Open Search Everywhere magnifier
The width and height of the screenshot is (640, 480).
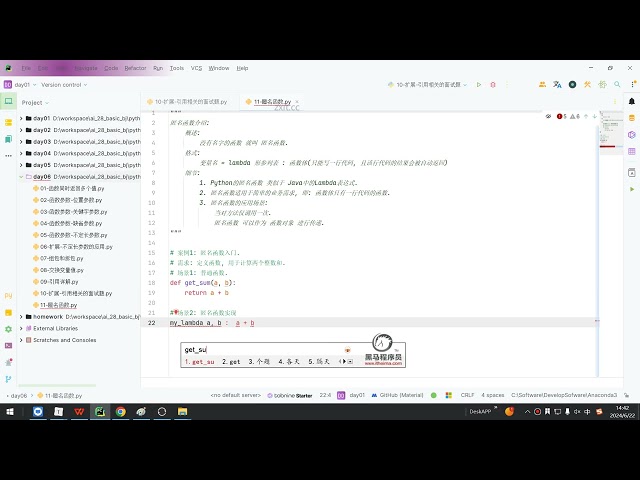click(617, 84)
